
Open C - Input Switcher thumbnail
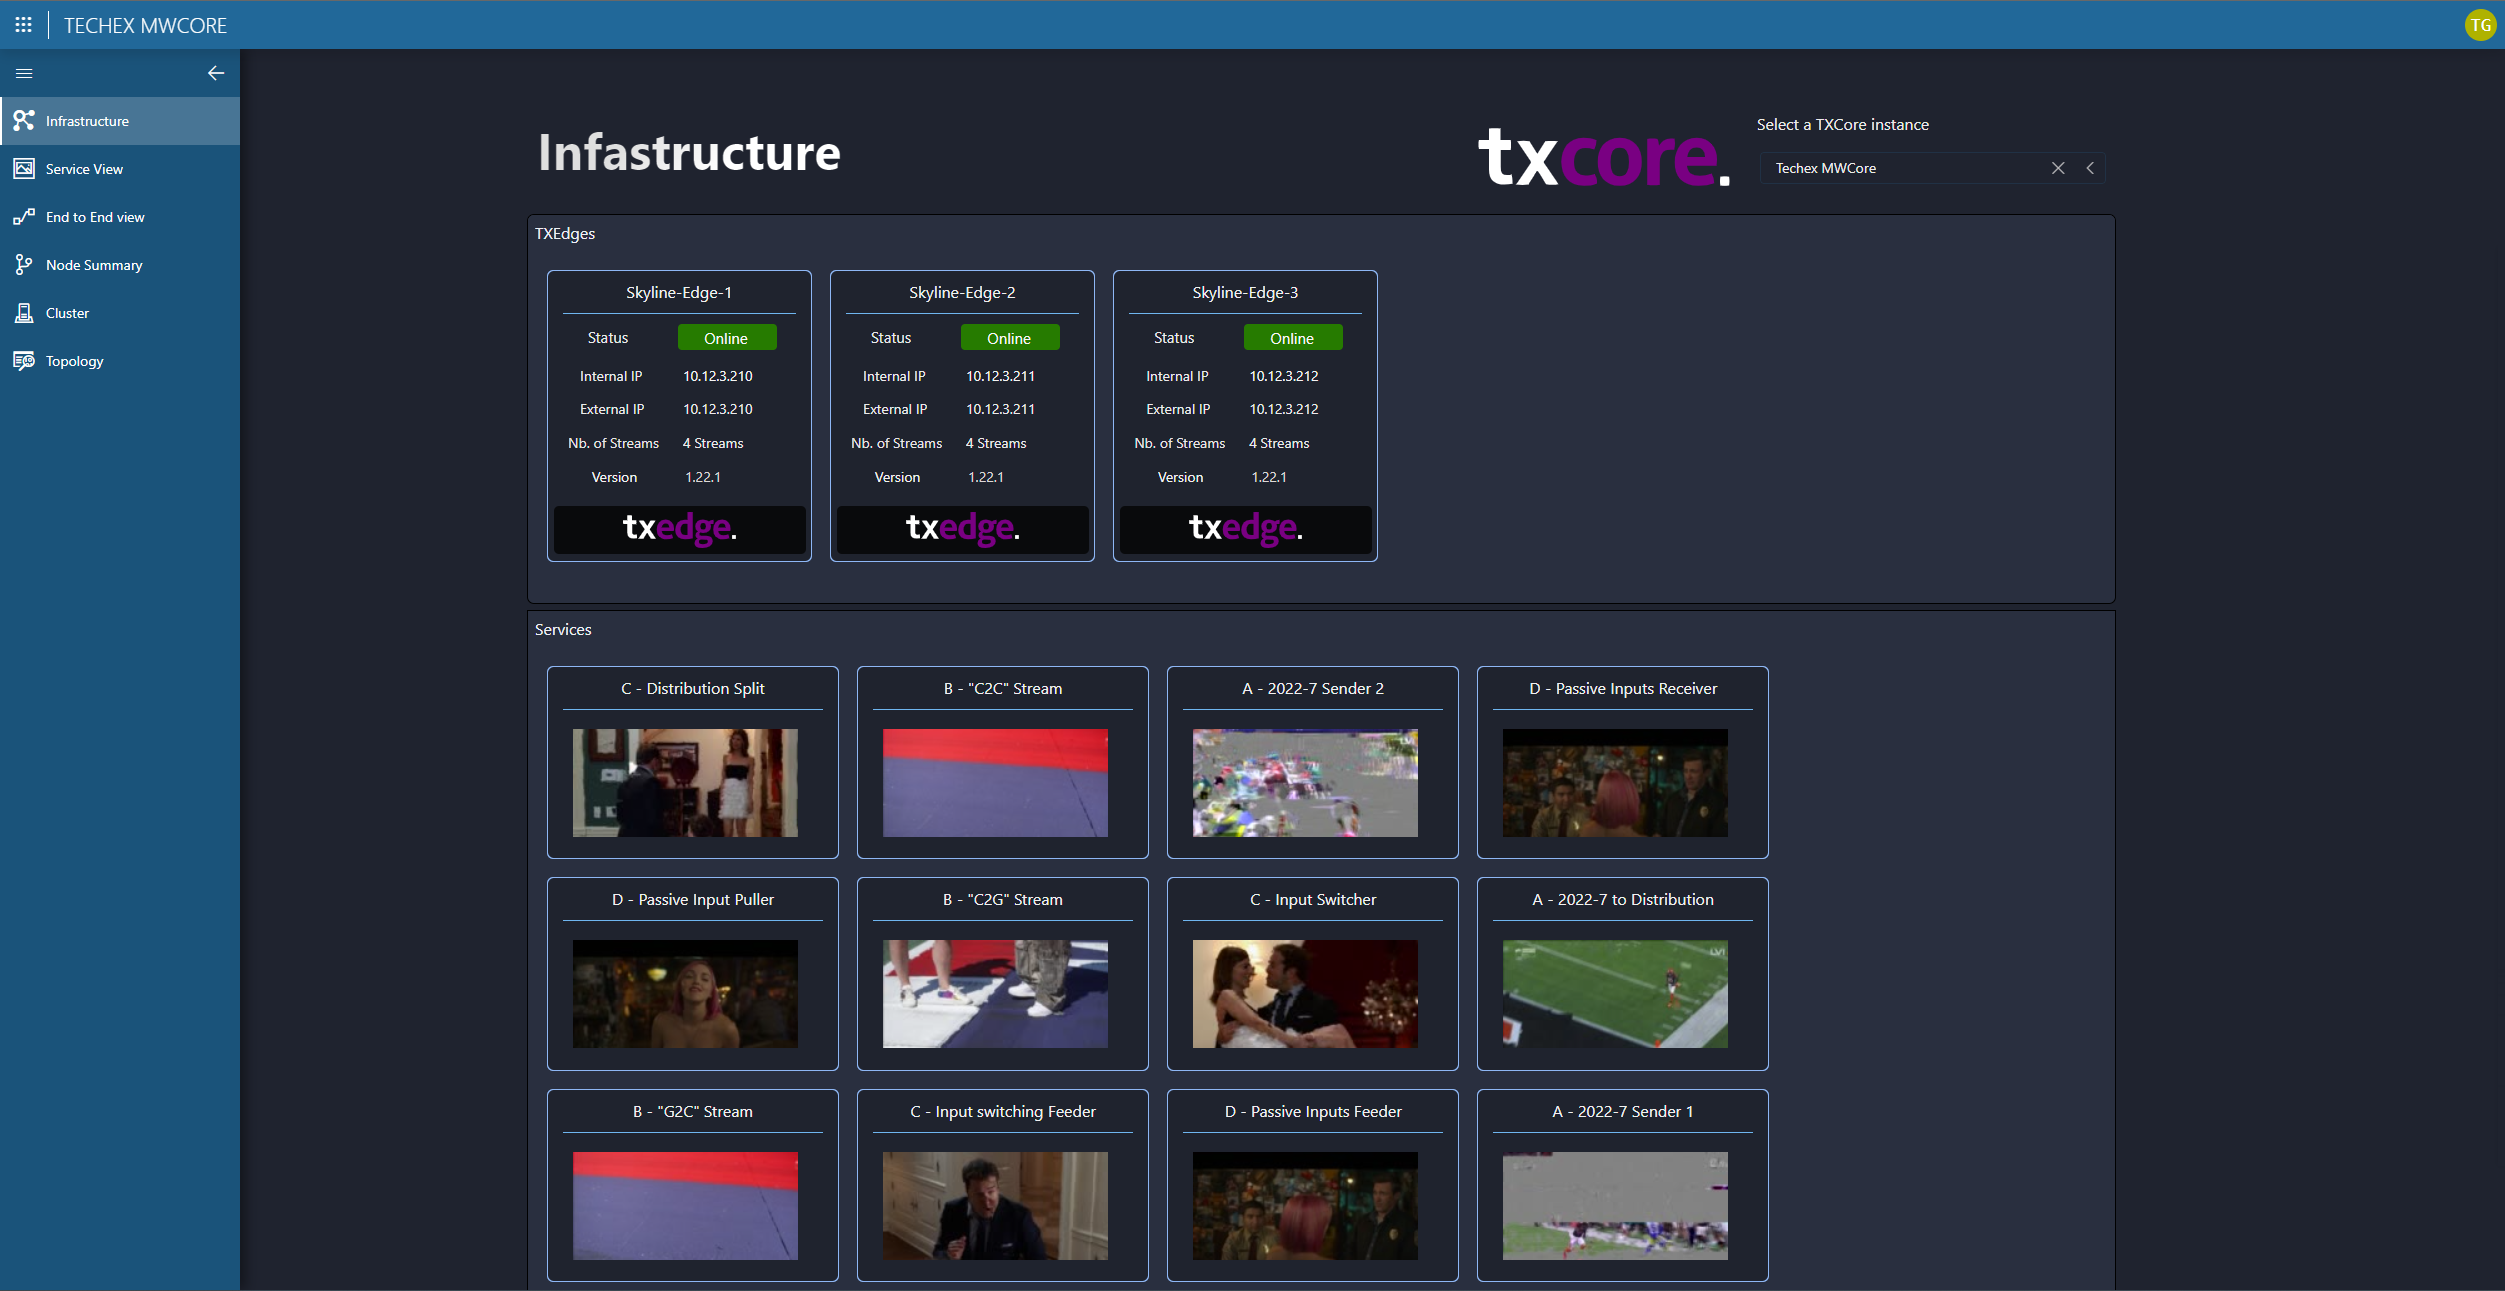pyautogui.click(x=1305, y=994)
